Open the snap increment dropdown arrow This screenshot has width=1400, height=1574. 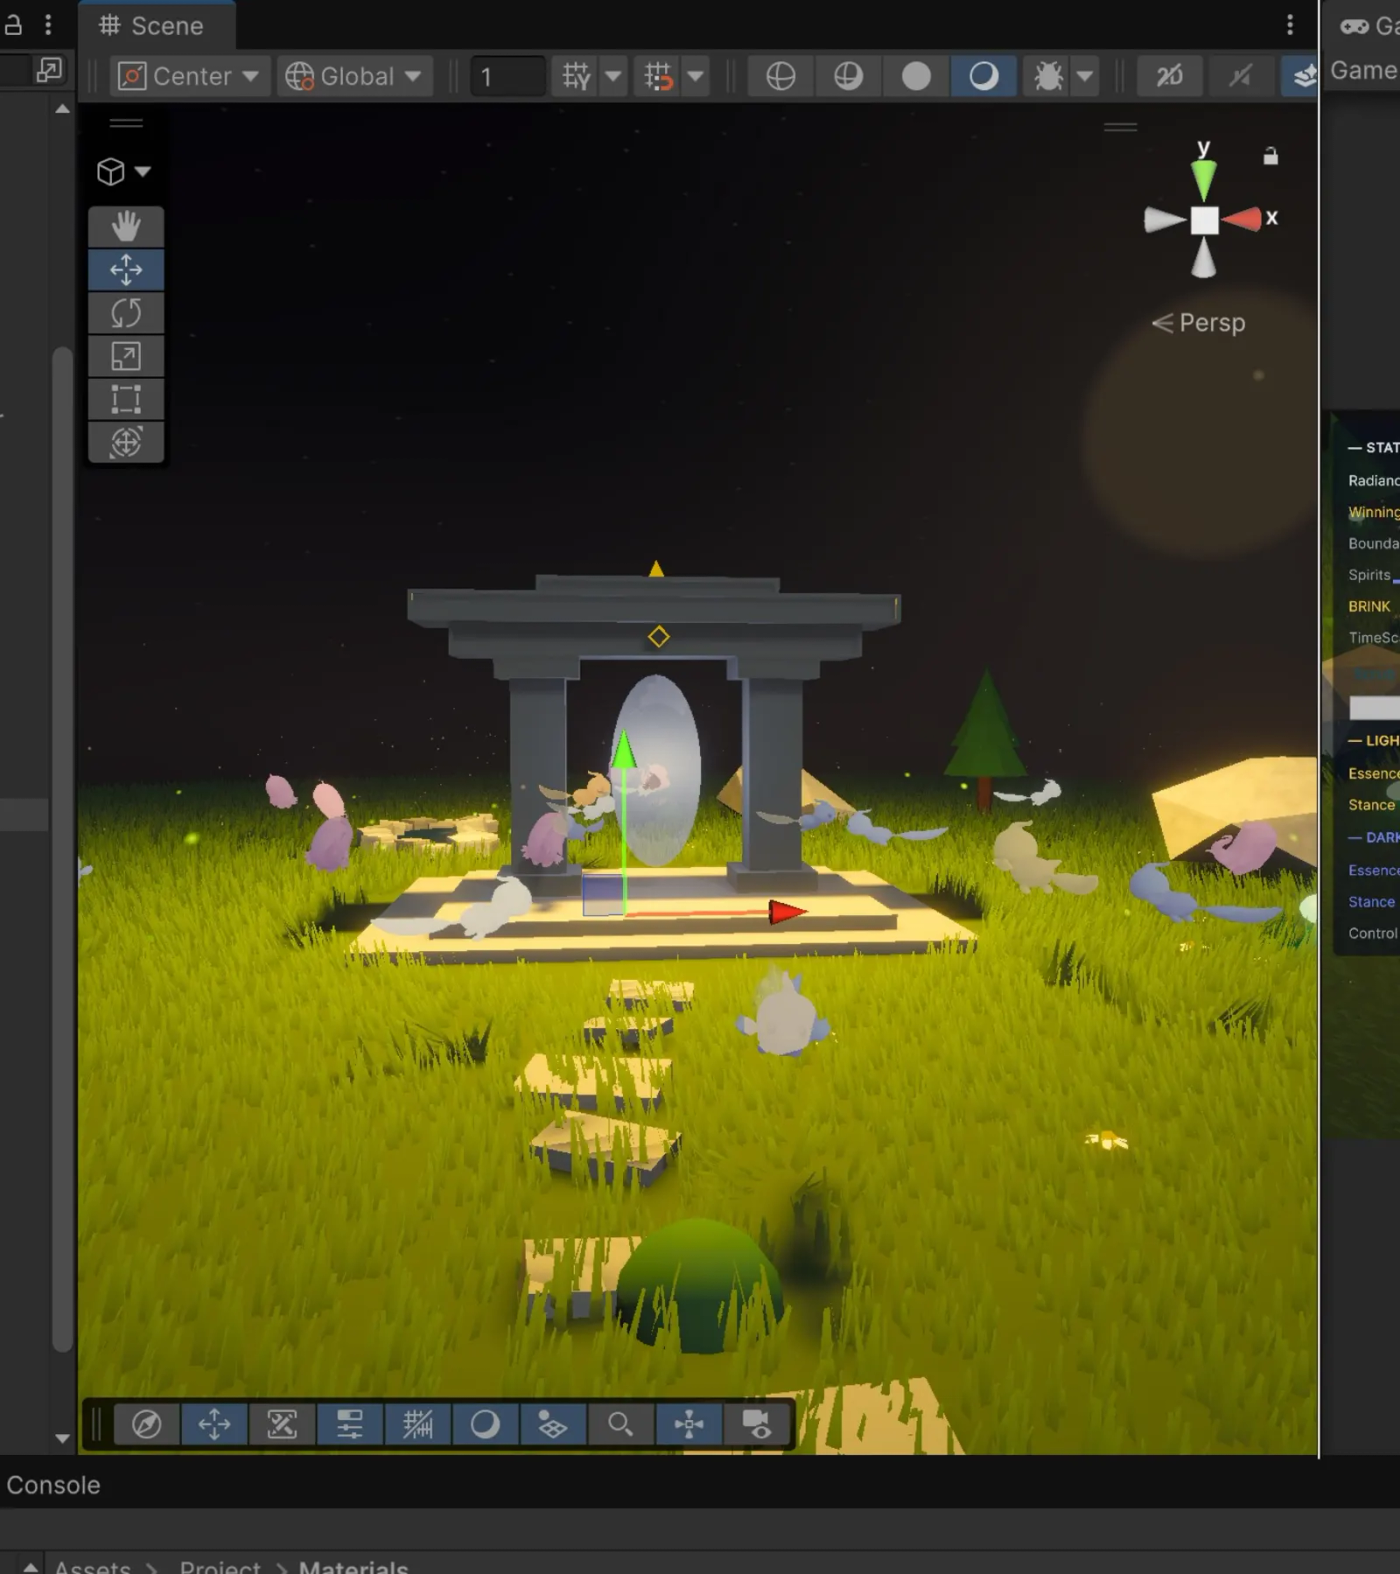[695, 76]
